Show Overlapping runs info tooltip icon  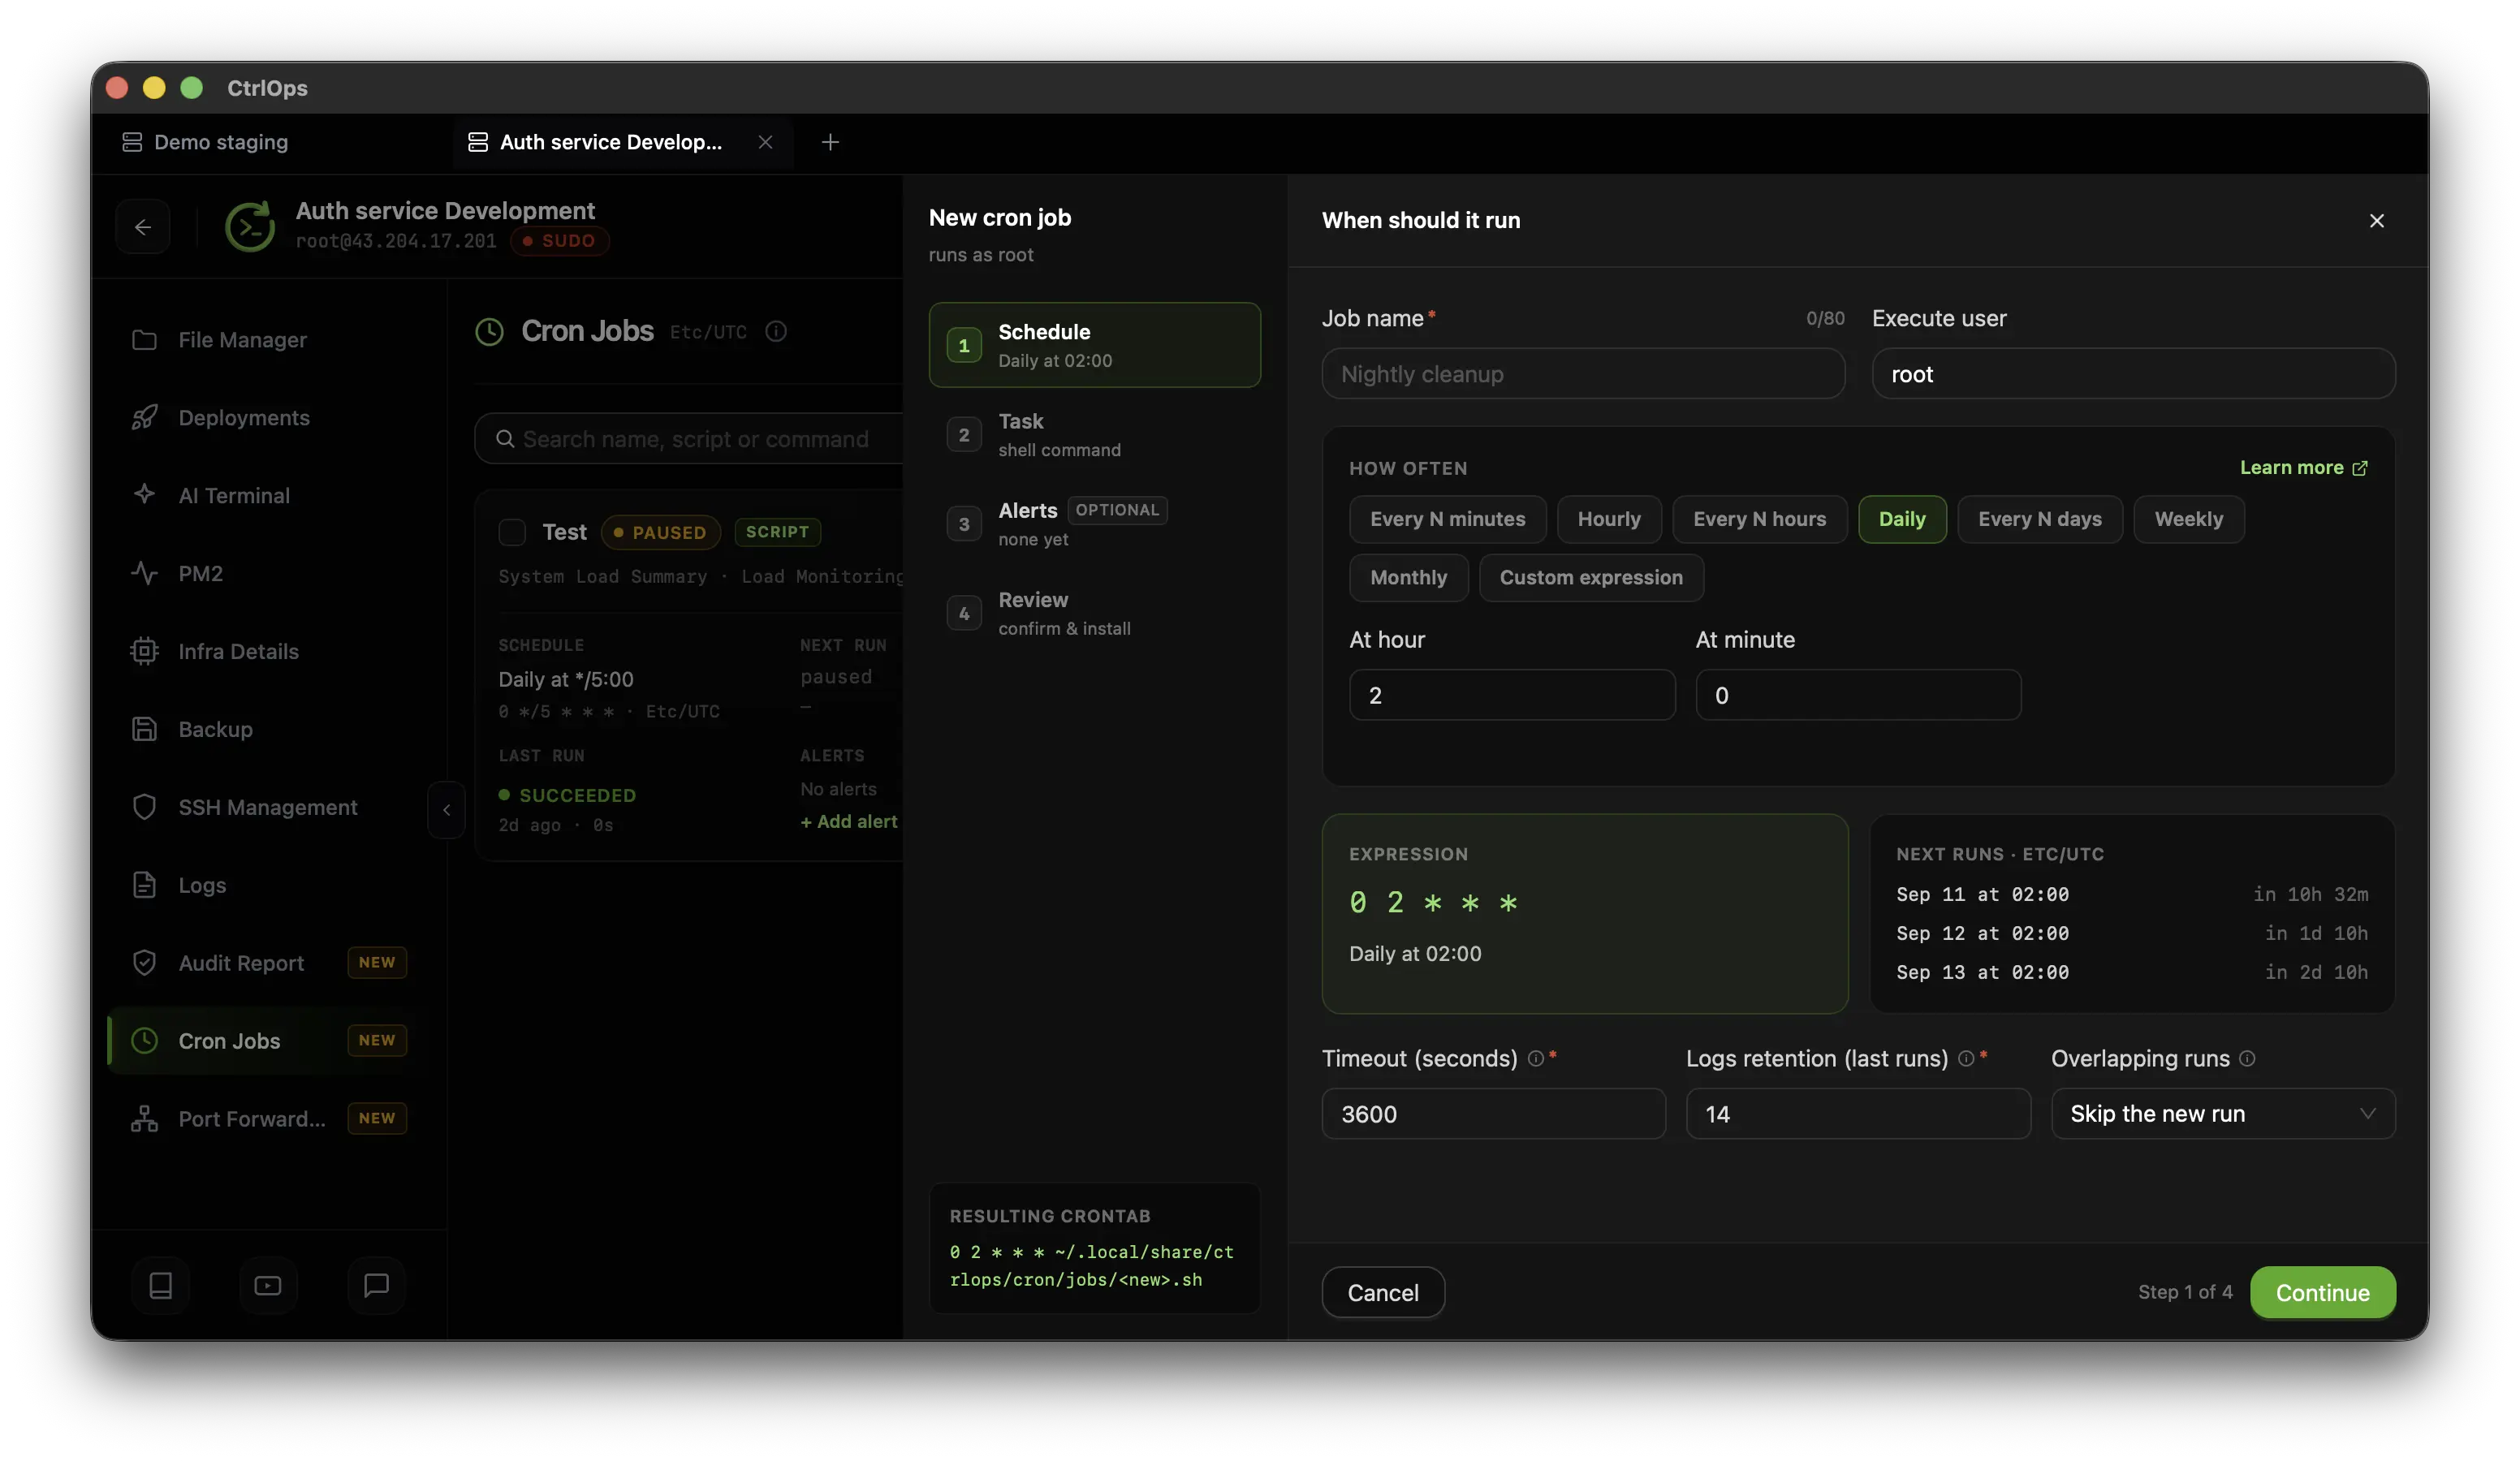point(2247,1058)
